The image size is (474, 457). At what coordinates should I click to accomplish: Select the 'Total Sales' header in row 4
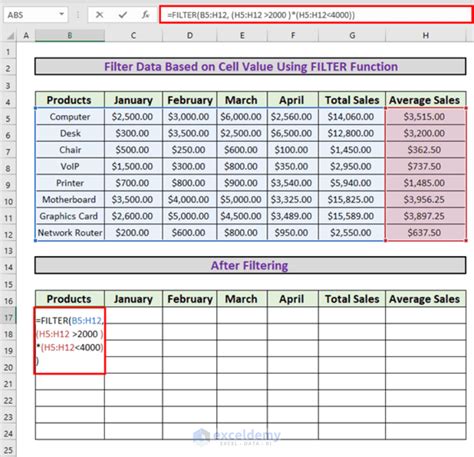352,100
